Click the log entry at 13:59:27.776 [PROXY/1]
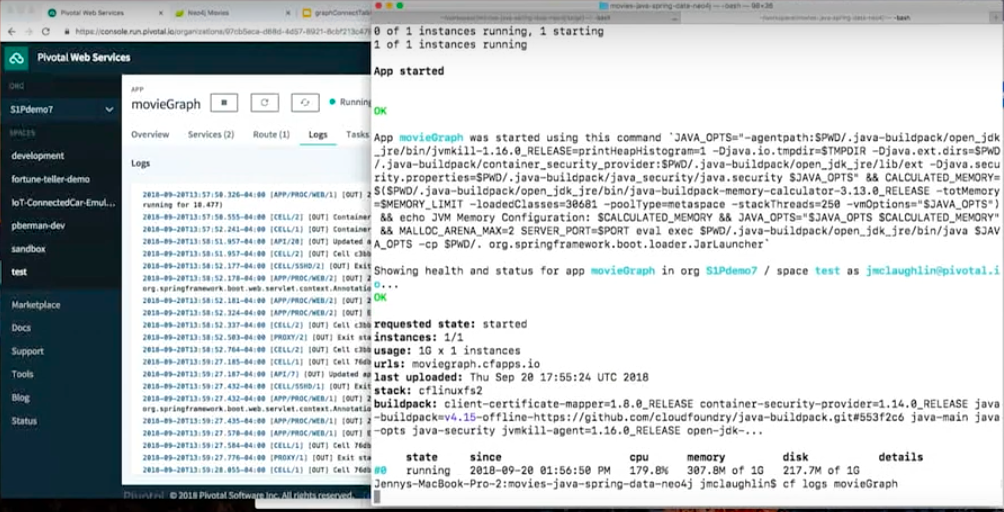Viewport: 1004px width, 512px height. tap(257, 457)
